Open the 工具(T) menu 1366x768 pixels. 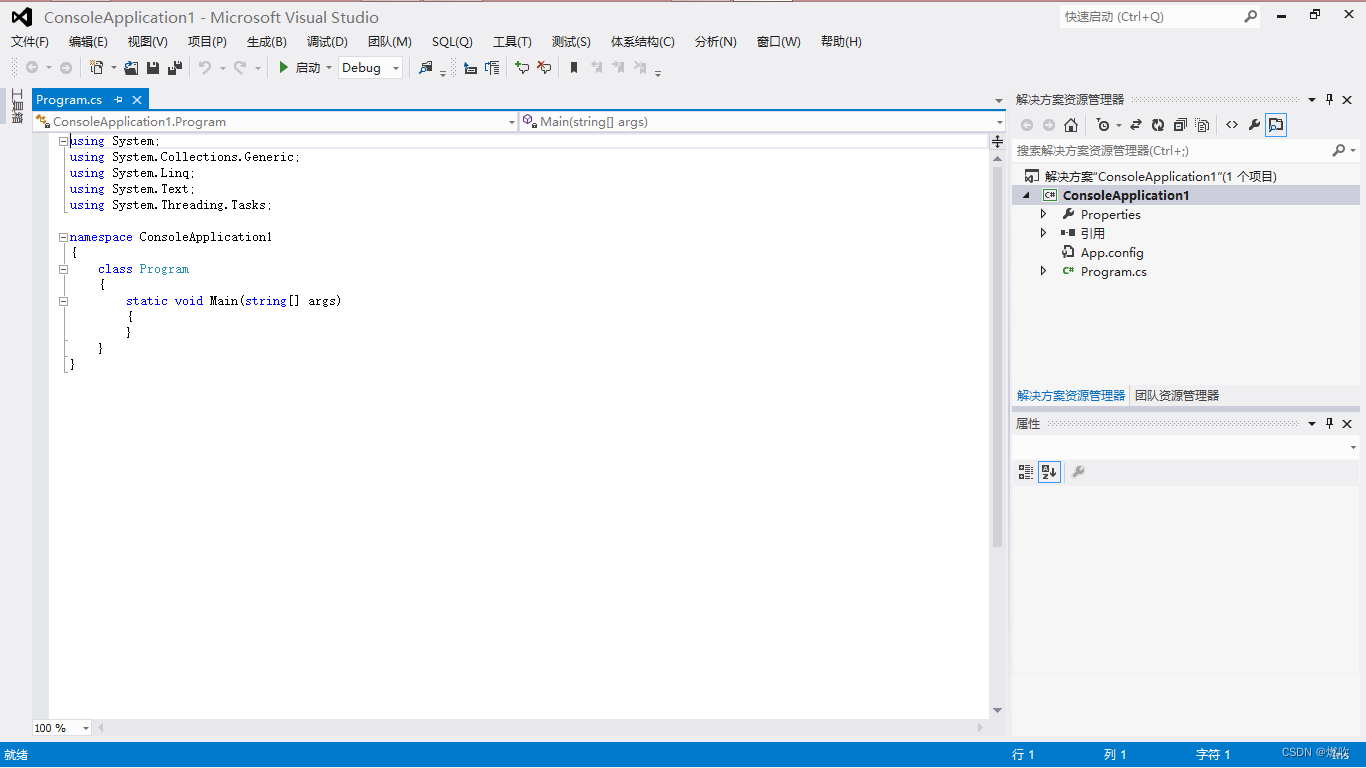pyautogui.click(x=512, y=42)
